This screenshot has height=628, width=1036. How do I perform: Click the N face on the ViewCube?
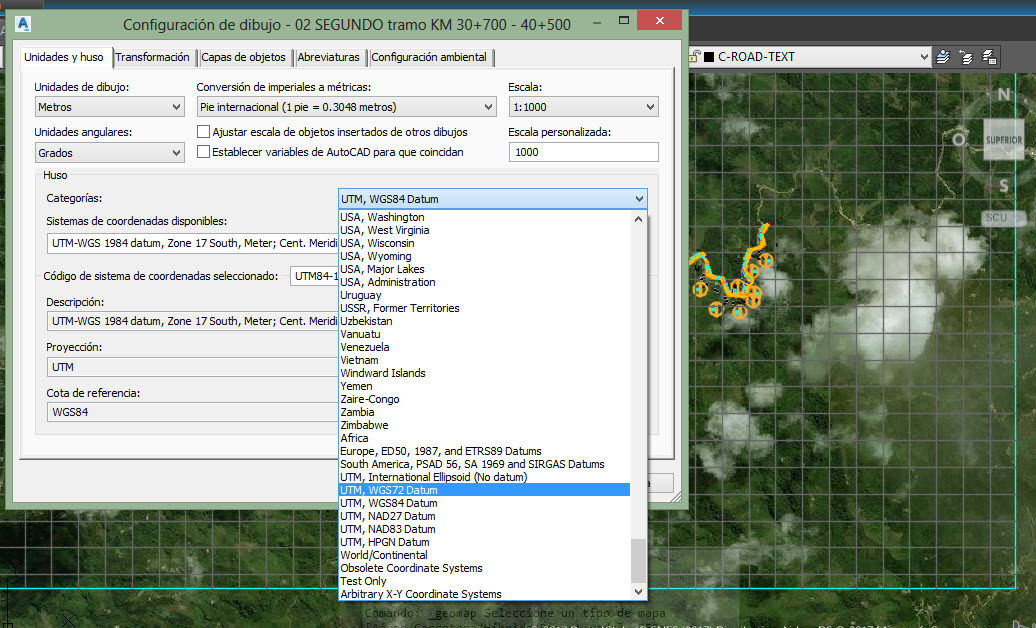click(x=1003, y=94)
